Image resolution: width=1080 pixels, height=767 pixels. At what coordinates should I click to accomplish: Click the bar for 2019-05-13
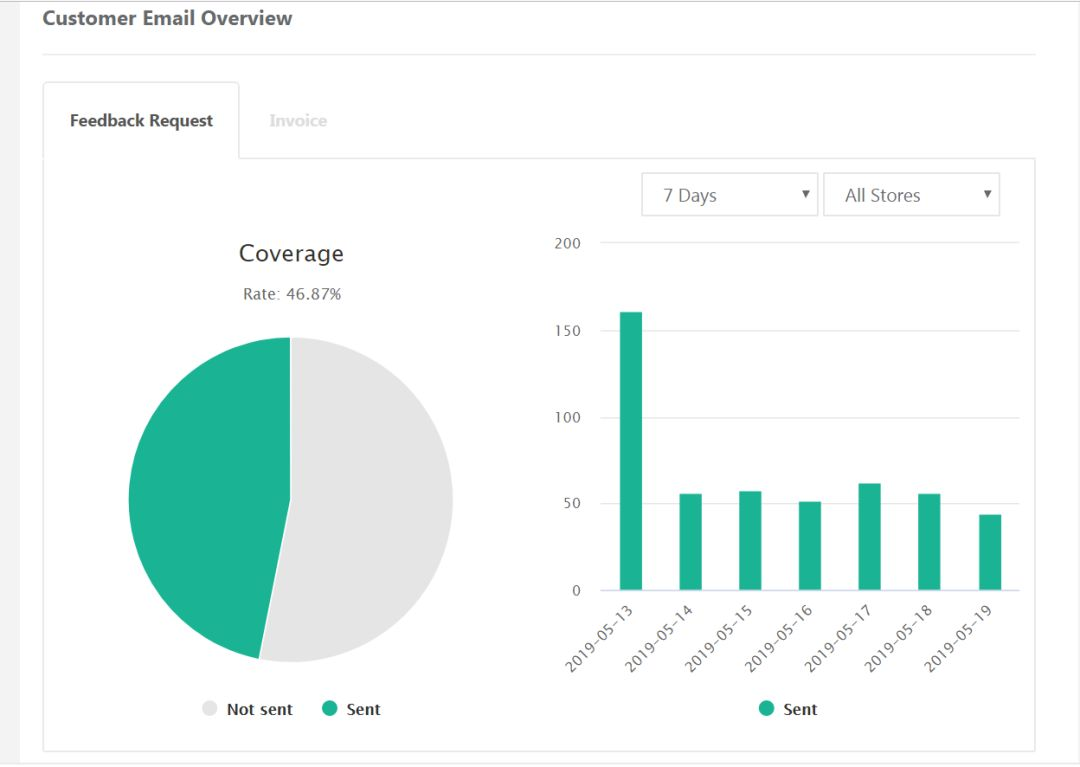[x=630, y=451]
